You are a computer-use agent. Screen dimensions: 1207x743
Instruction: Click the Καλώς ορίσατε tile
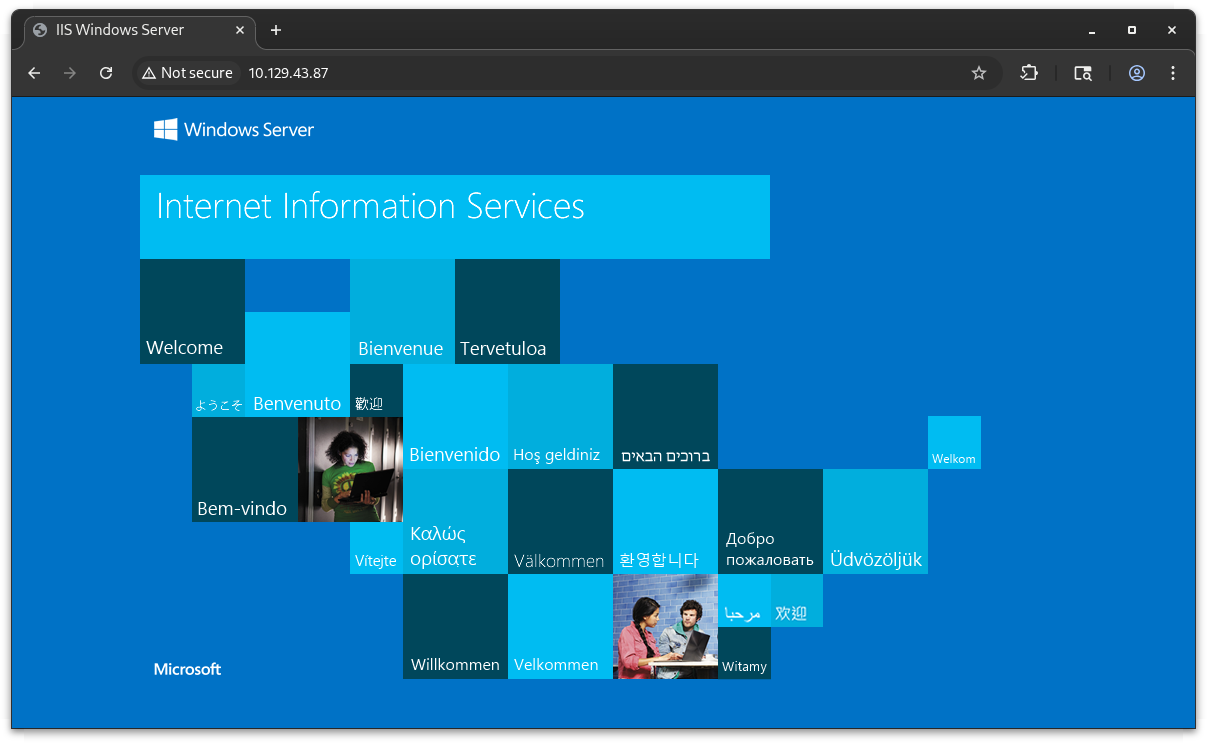point(455,521)
